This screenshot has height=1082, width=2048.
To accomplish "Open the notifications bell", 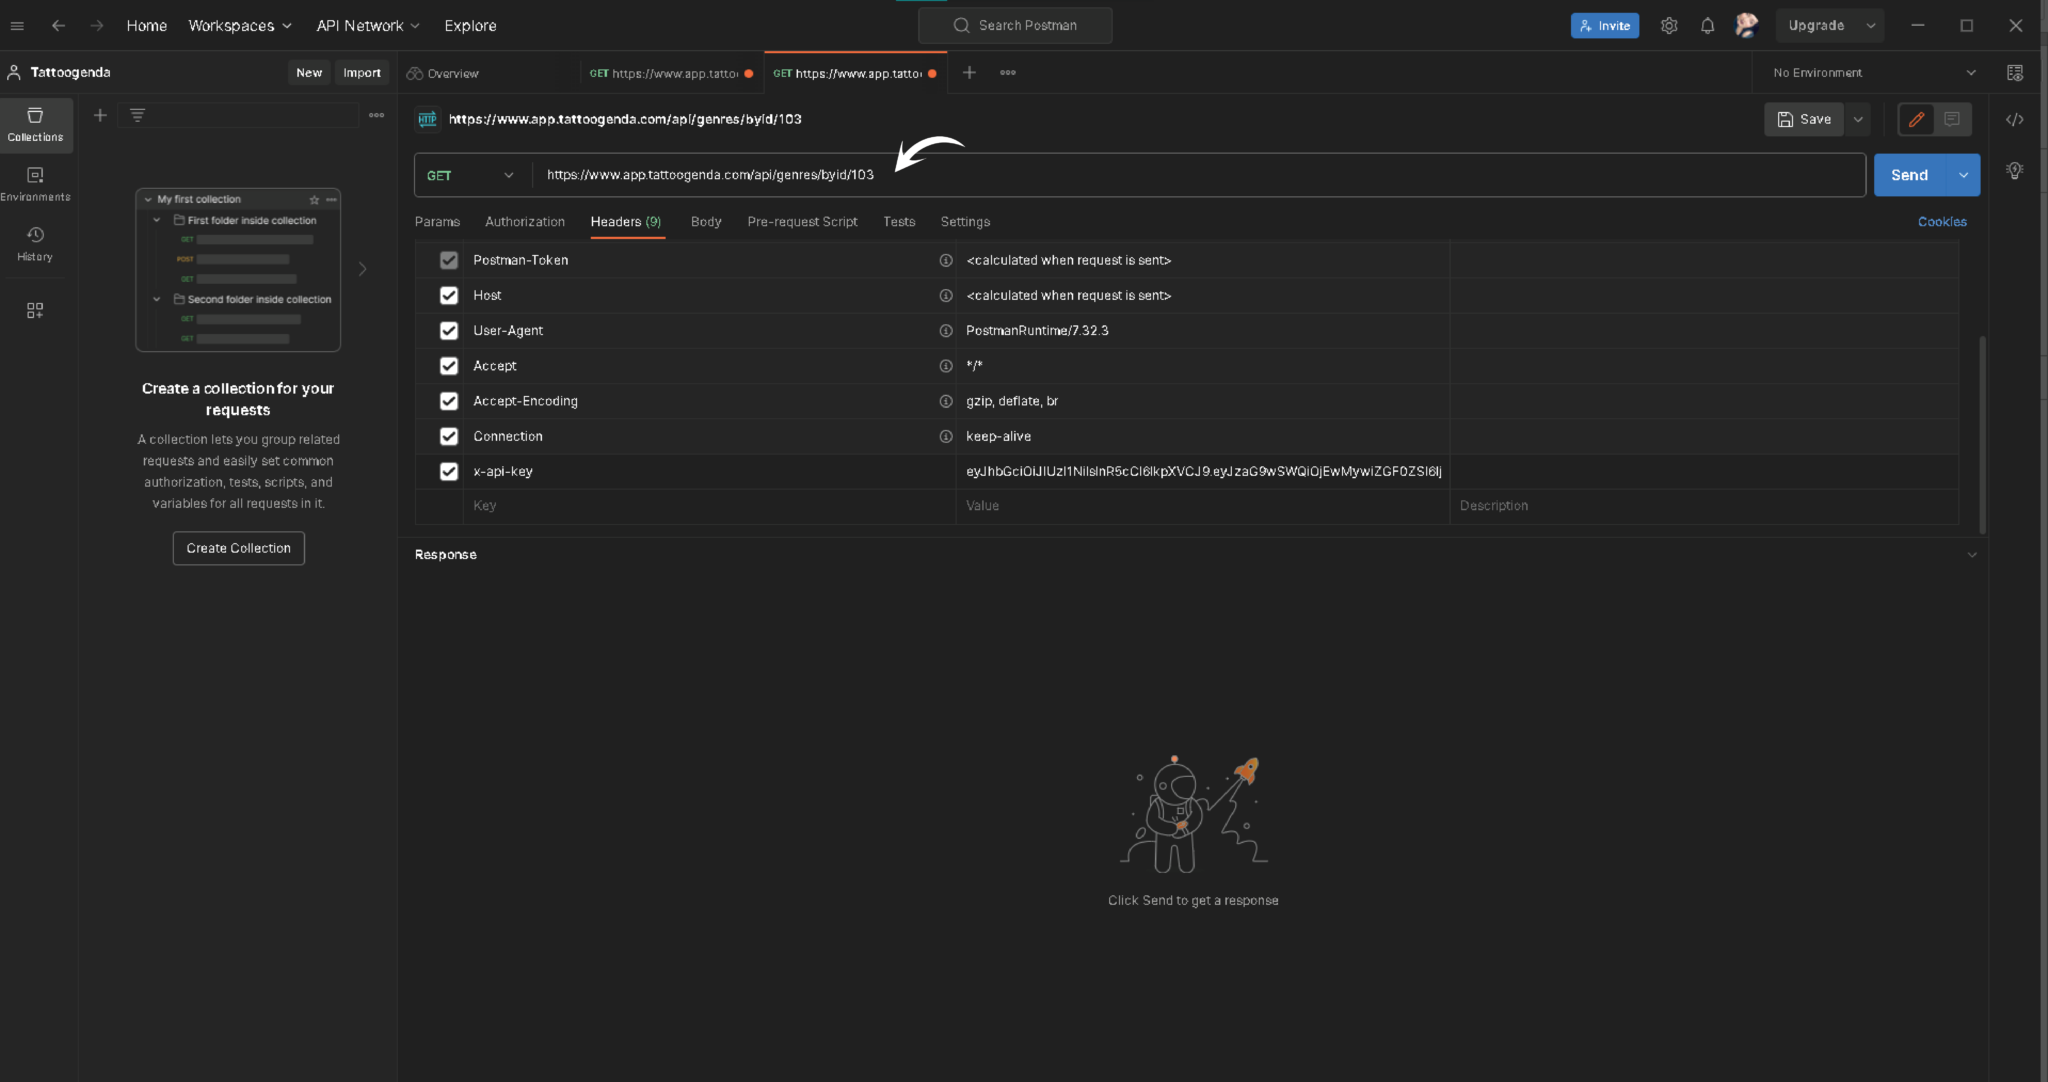I will pyautogui.click(x=1708, y=26).
